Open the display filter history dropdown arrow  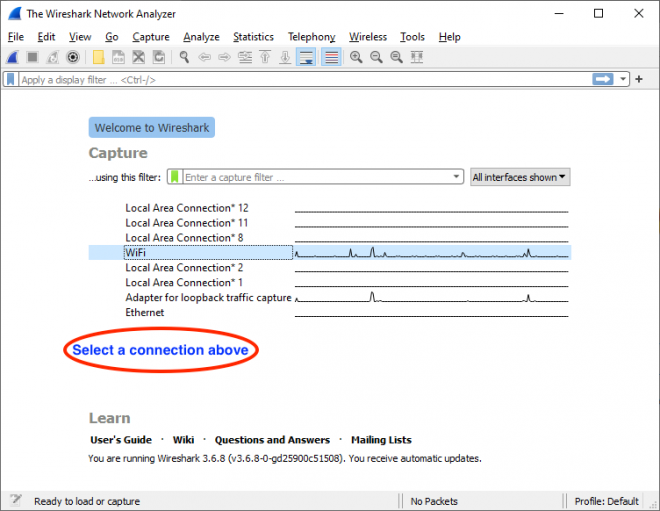[623, 79]
